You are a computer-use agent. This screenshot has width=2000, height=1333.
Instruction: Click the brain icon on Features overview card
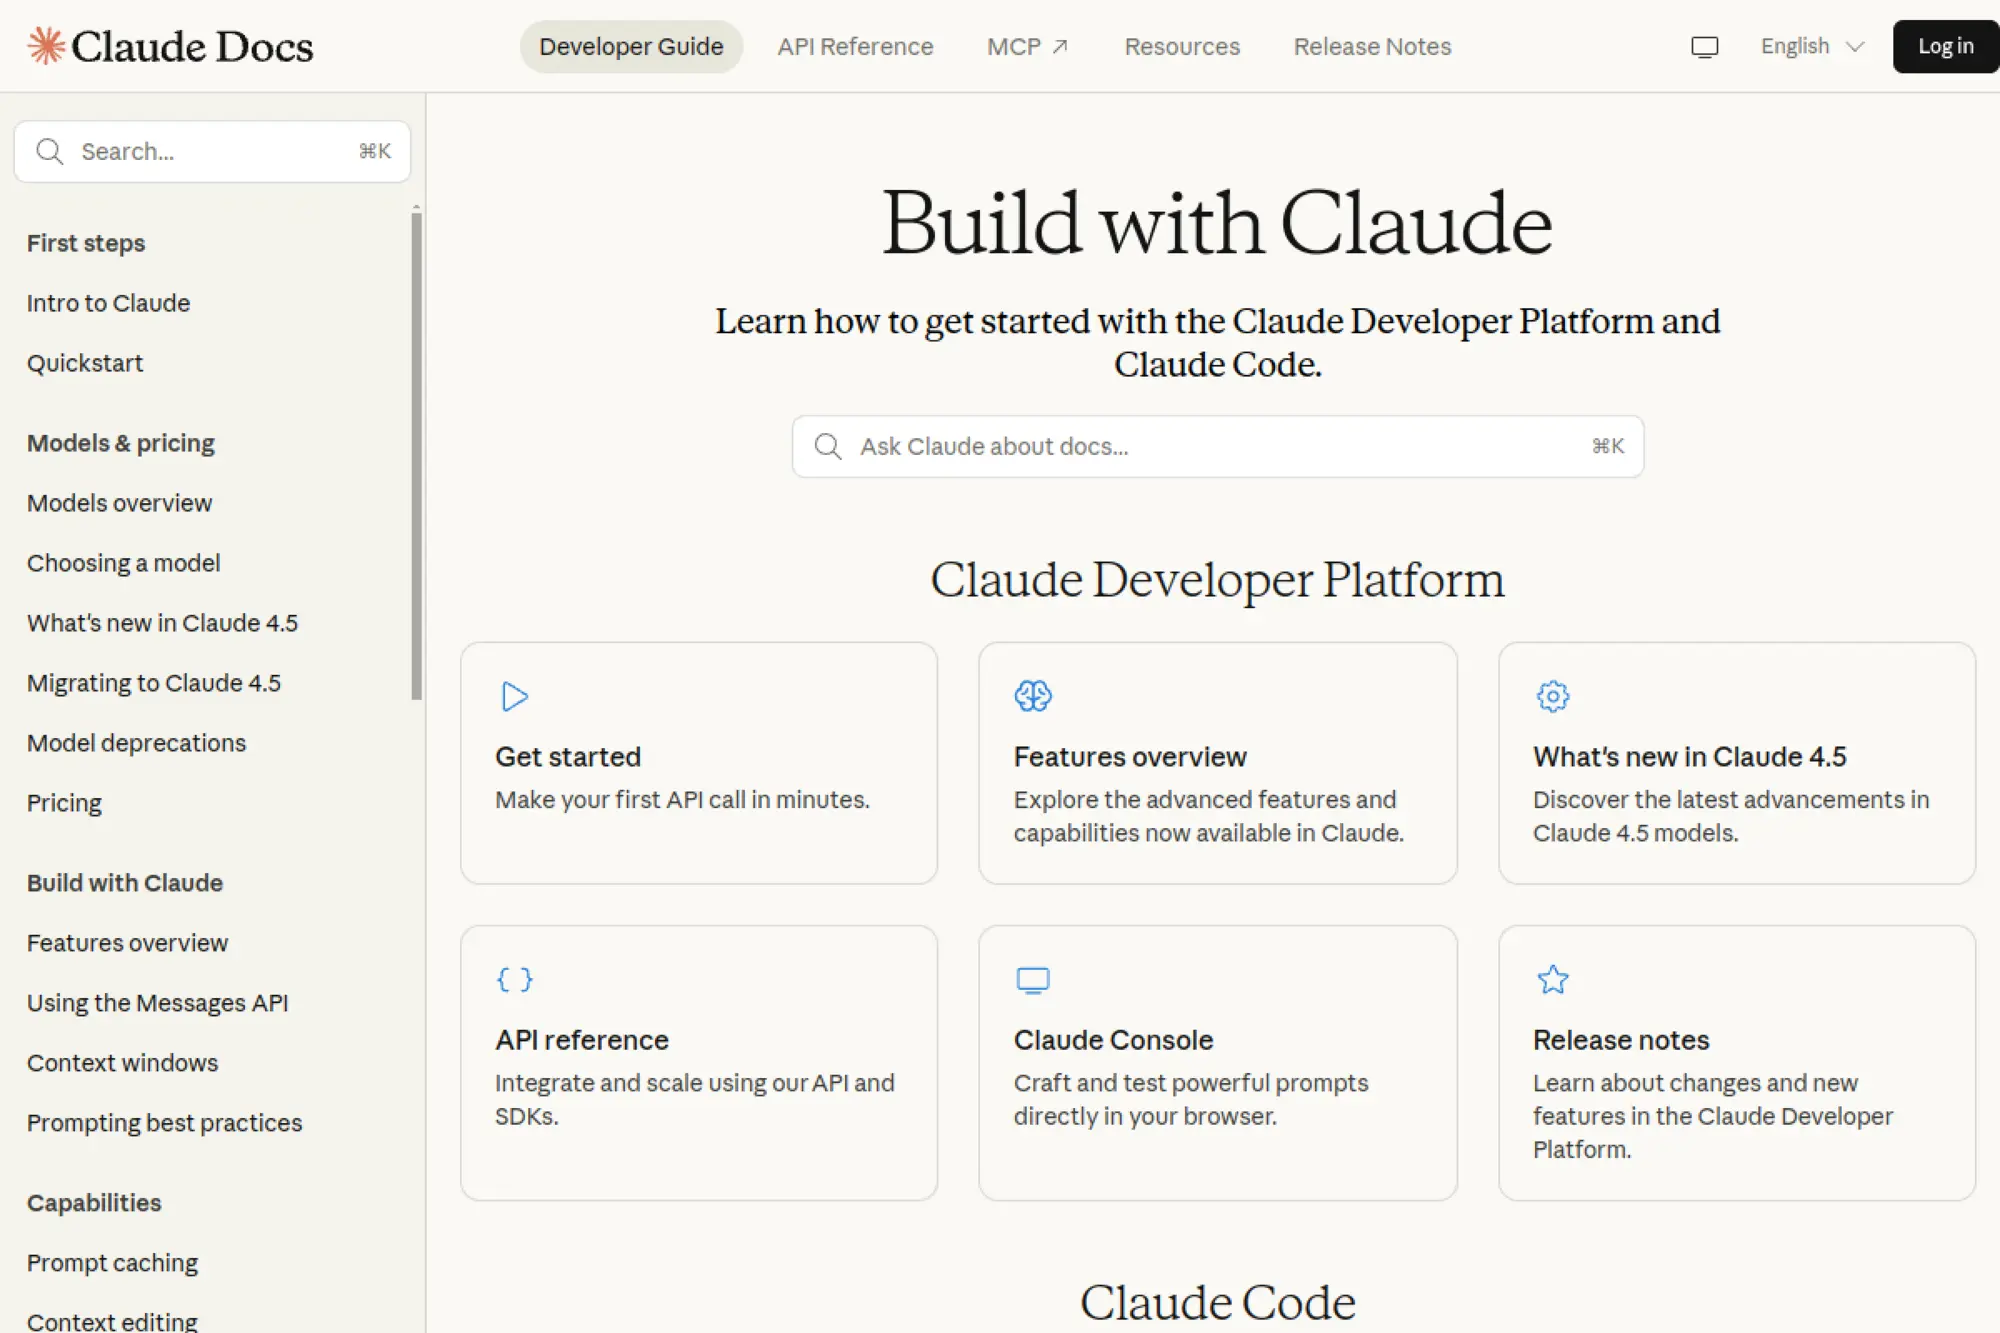(x=1033, y=696)
